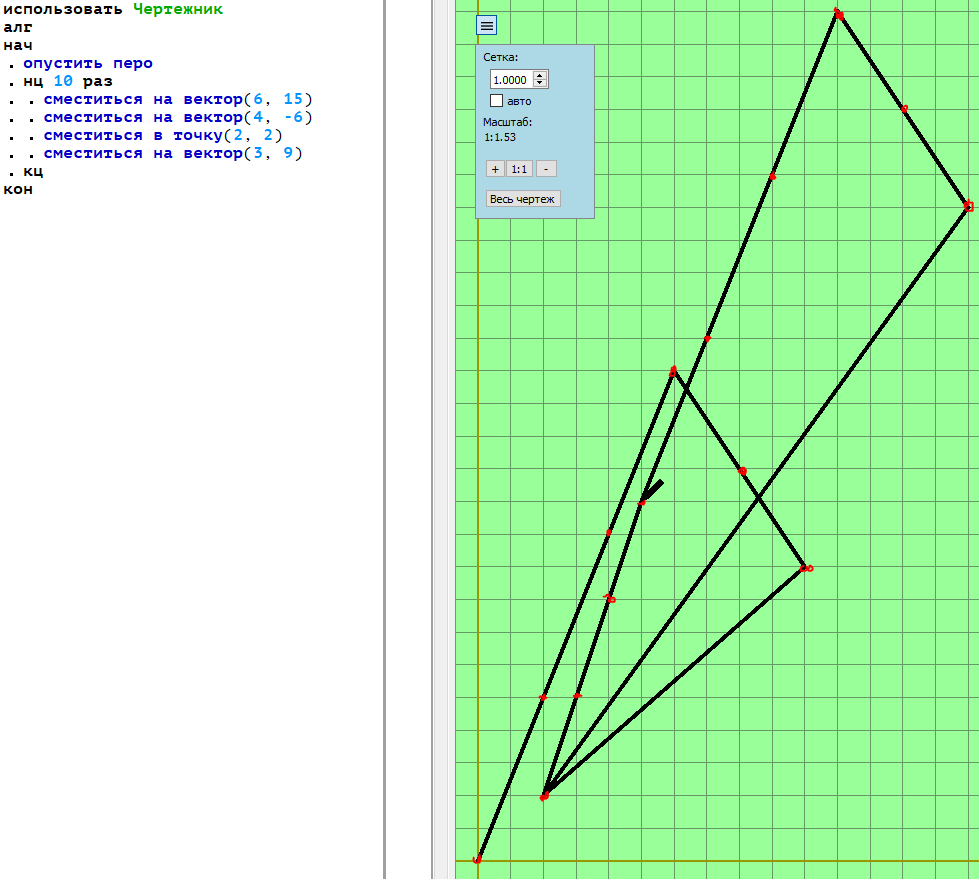Screen dimensions: 979x879
Task: Enable the 'авто' grid checkbox
Action: [x=496, y=101]
